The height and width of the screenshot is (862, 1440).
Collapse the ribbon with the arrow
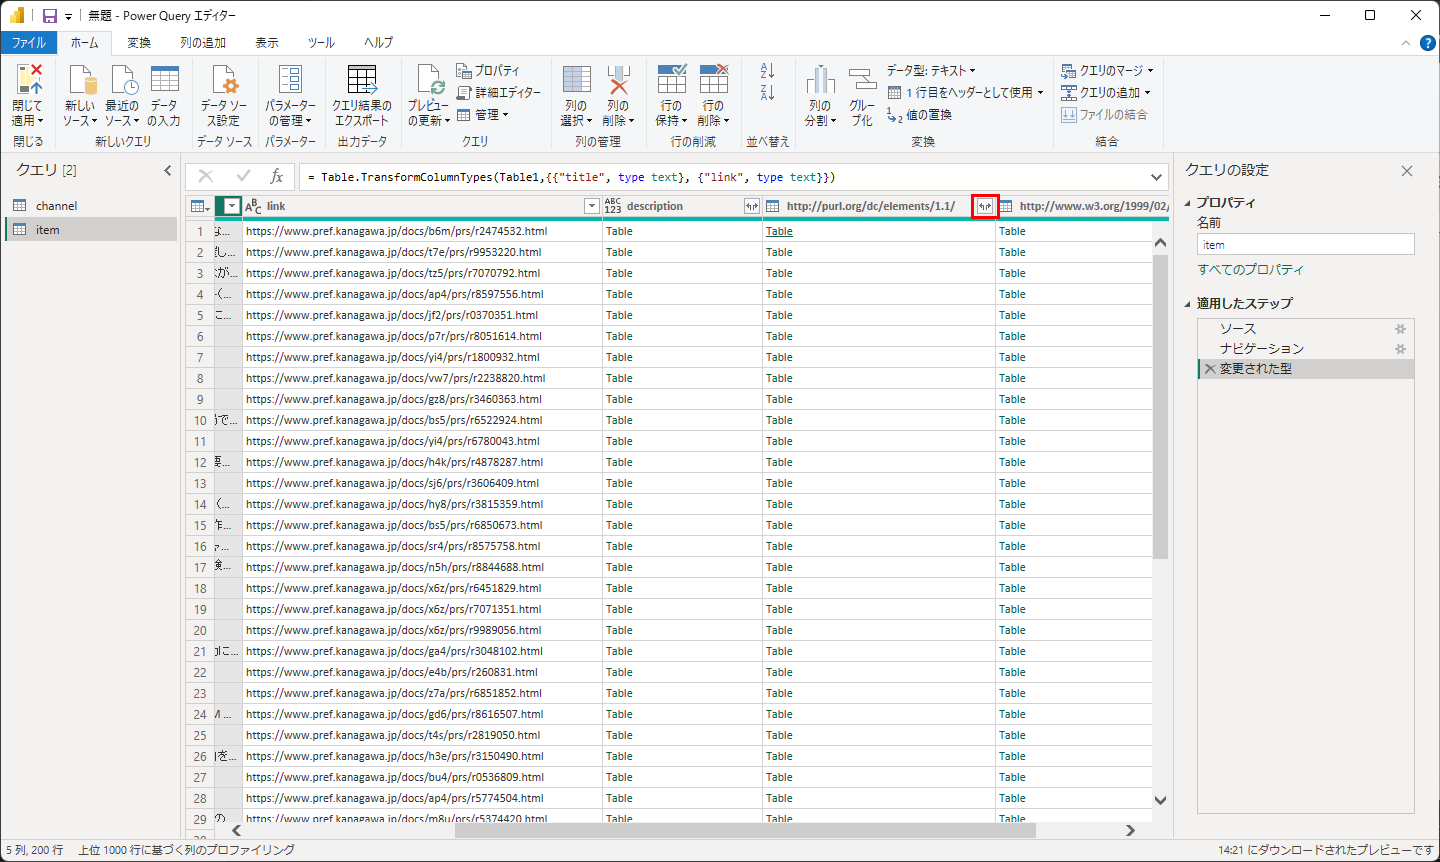point(1406,43)
